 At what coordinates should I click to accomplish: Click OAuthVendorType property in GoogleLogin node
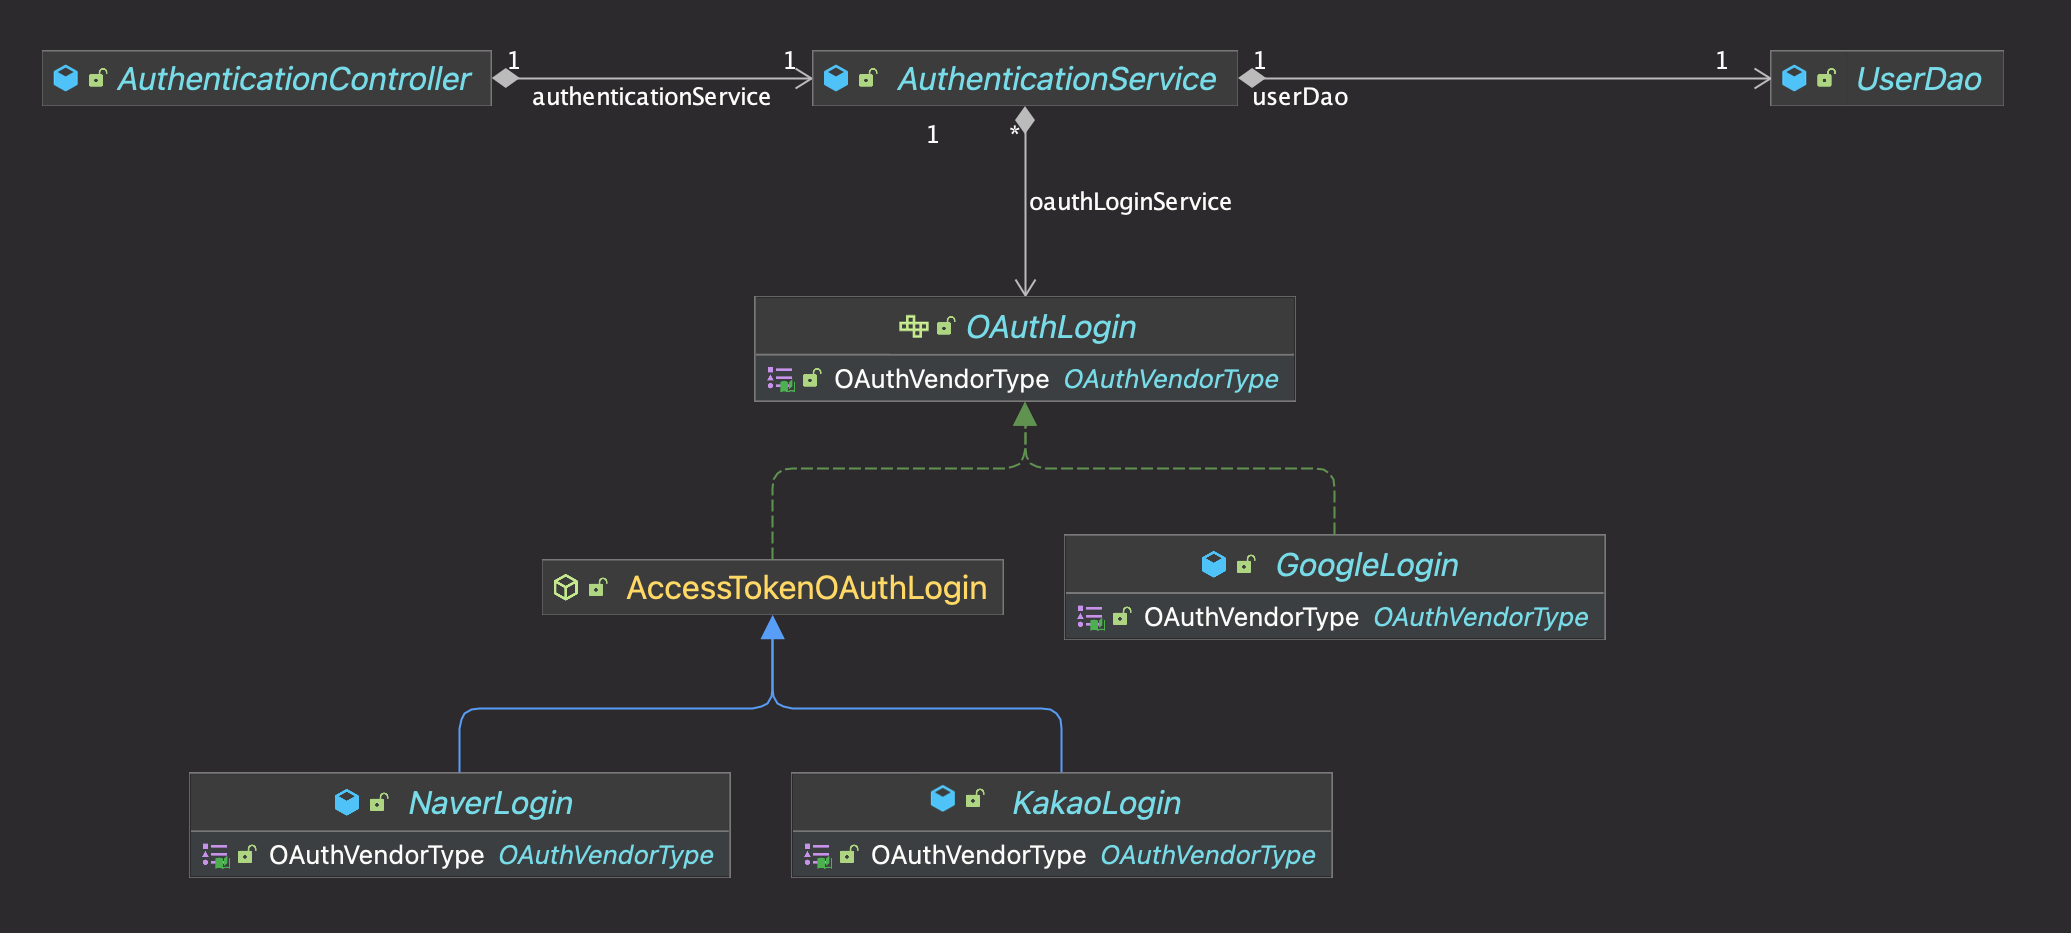(x=1251, y=617)
